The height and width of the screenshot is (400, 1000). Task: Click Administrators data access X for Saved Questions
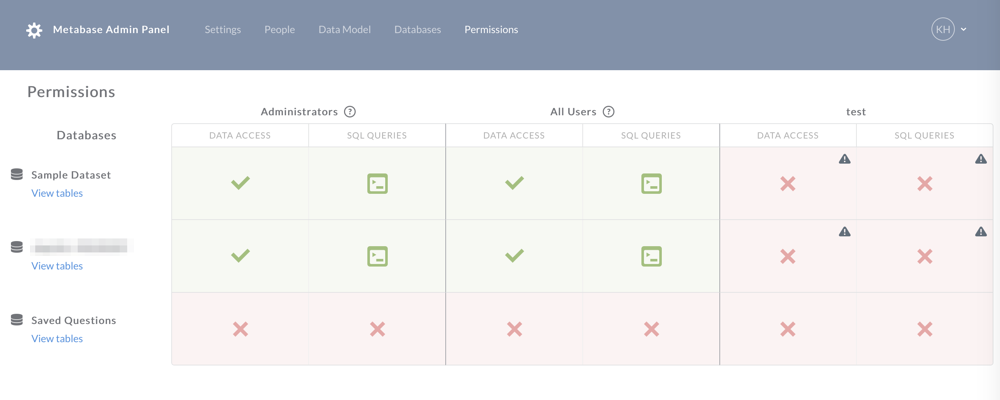tap(240, 329)
